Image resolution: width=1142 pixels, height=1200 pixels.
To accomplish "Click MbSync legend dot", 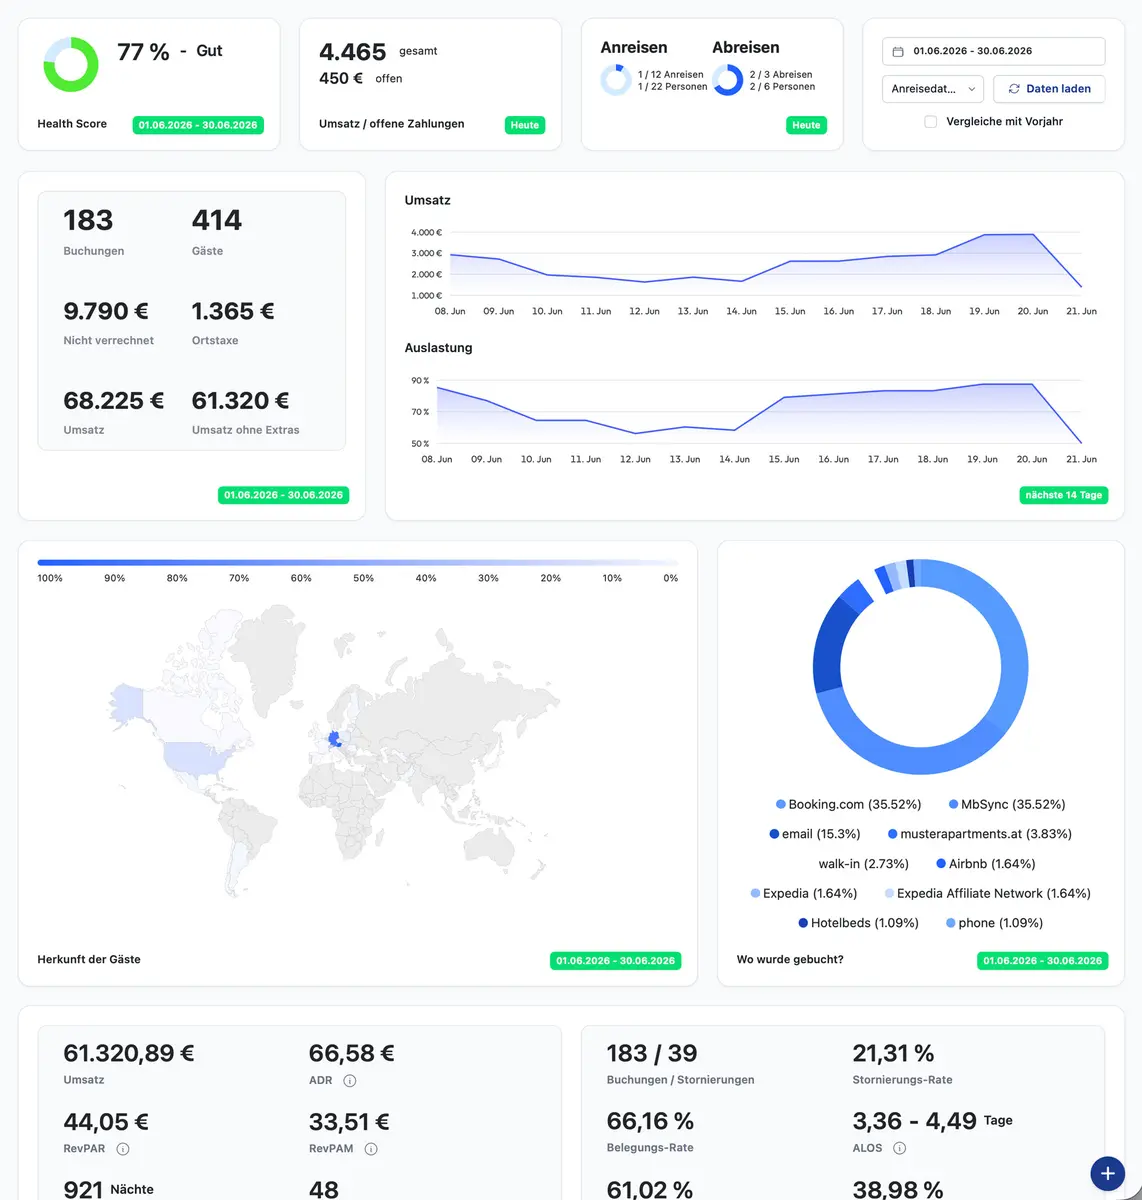I will 954,804.
